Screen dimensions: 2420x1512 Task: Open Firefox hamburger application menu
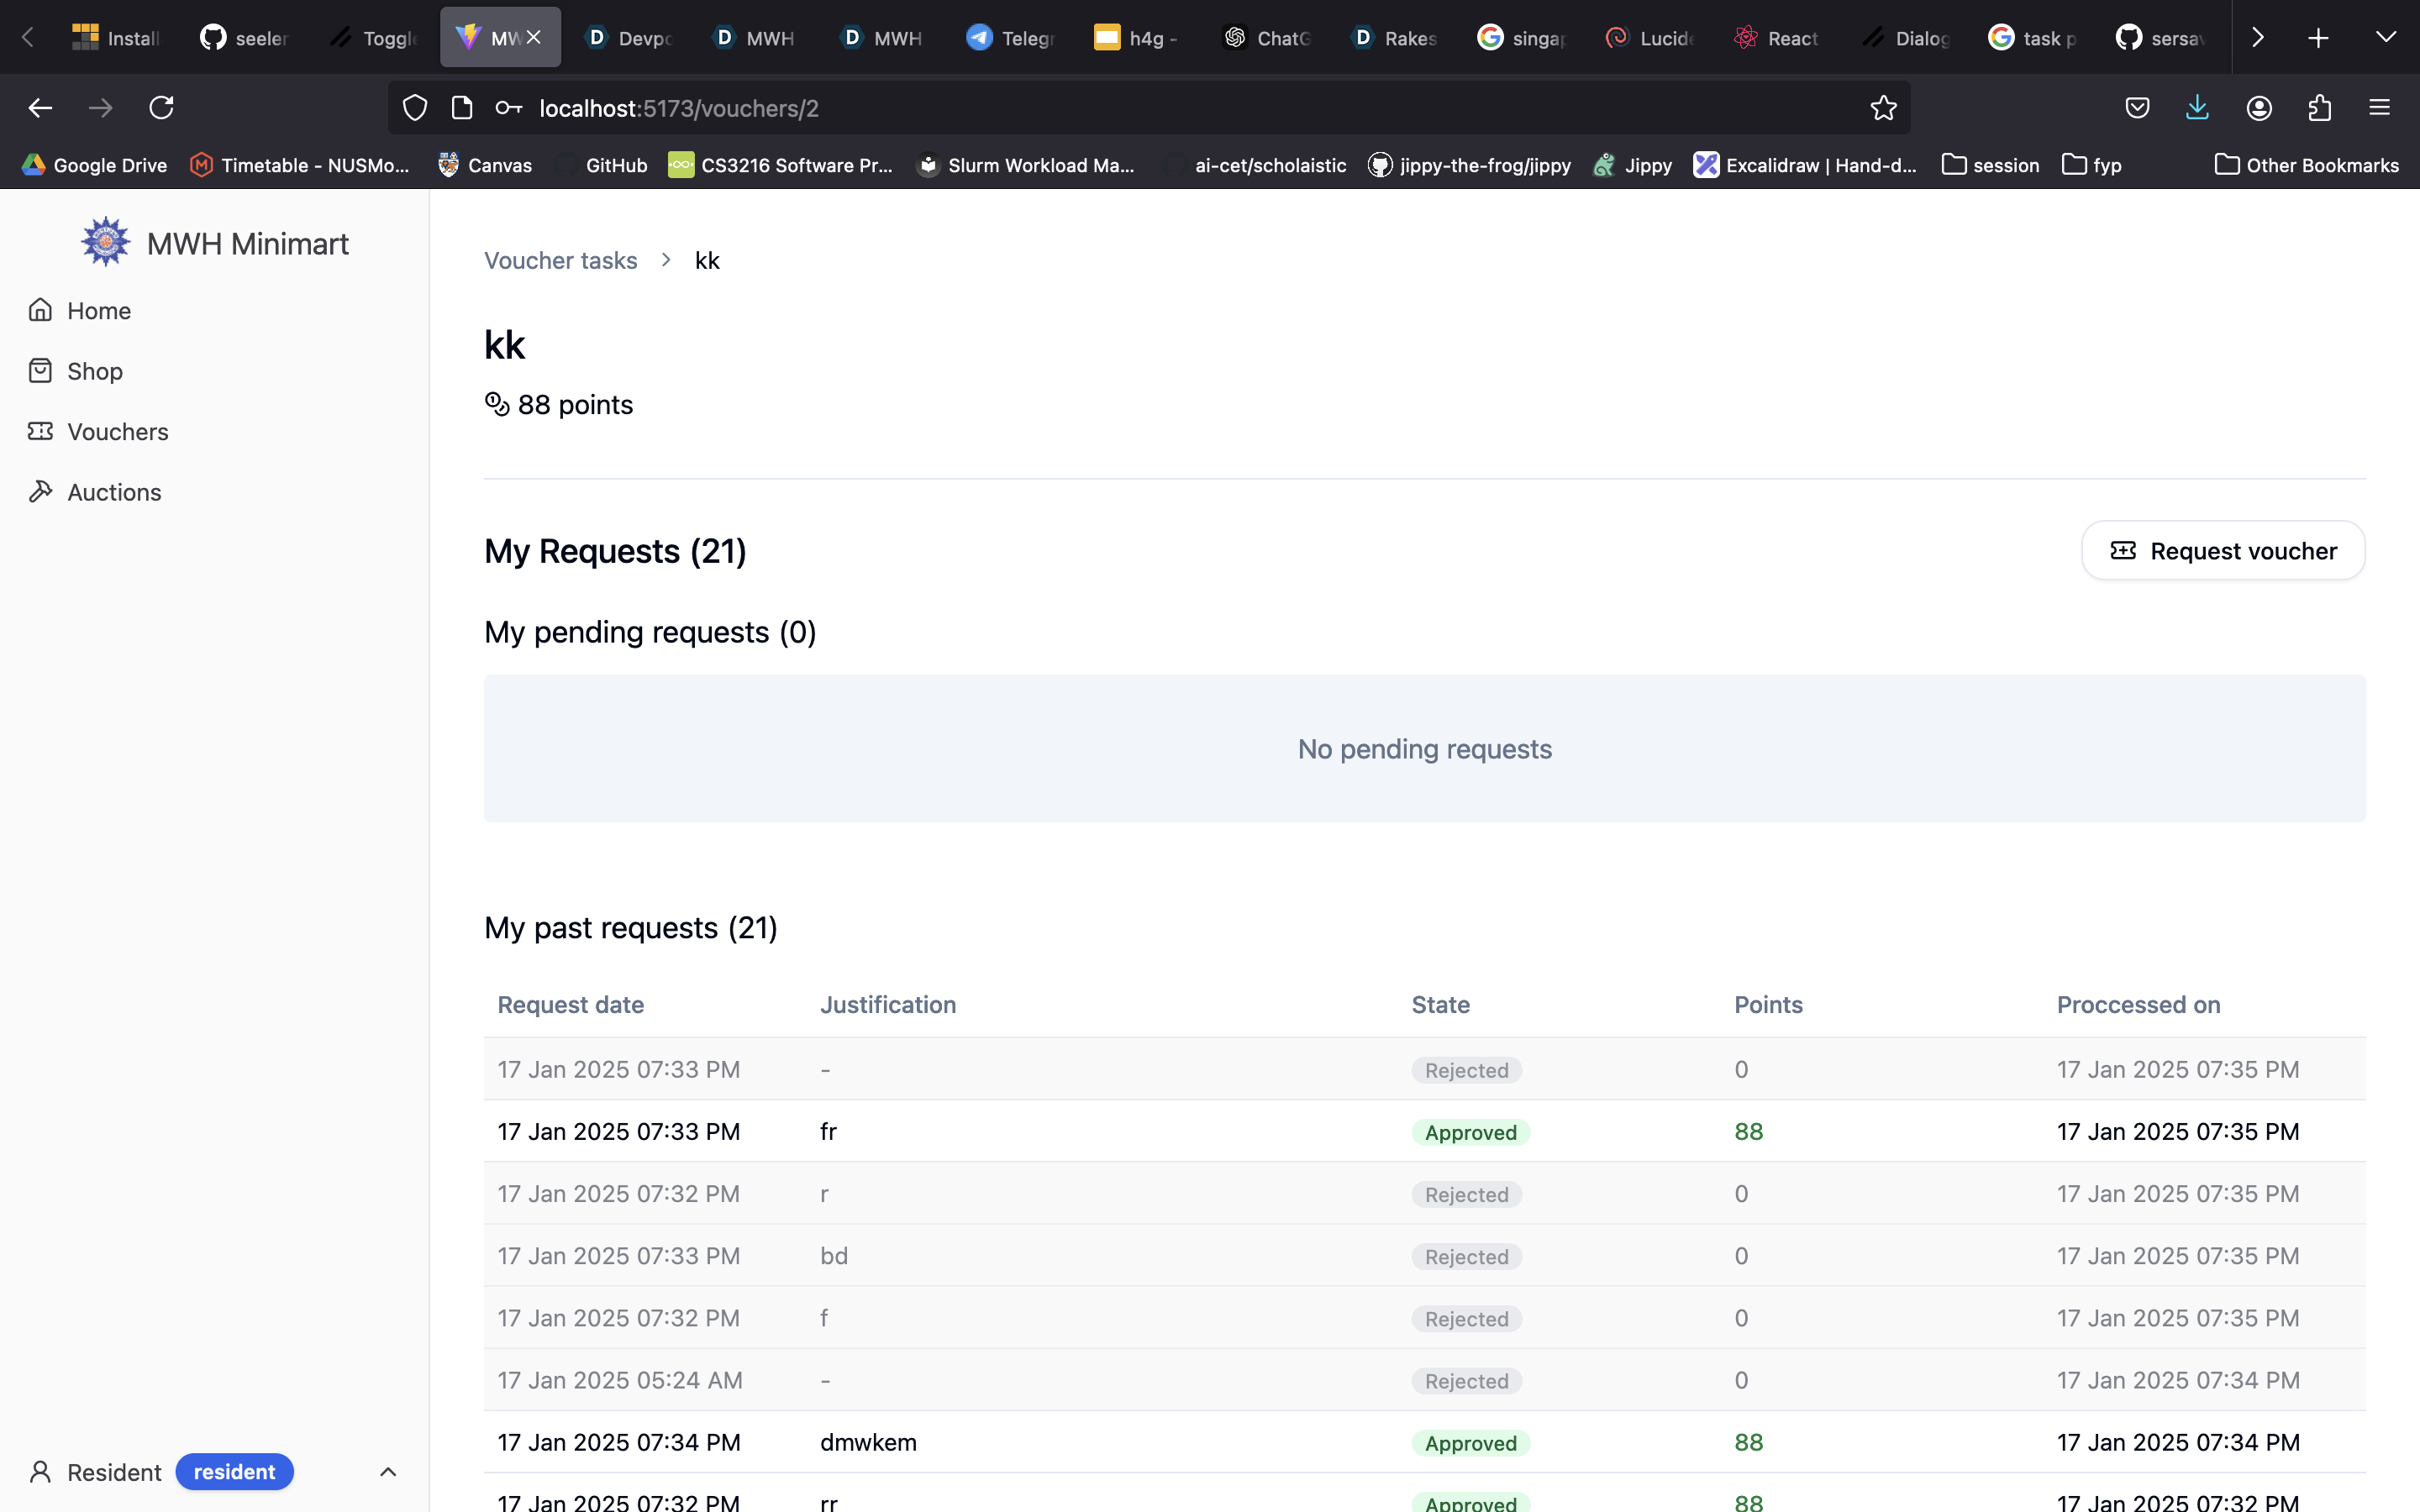point(2379,108)
